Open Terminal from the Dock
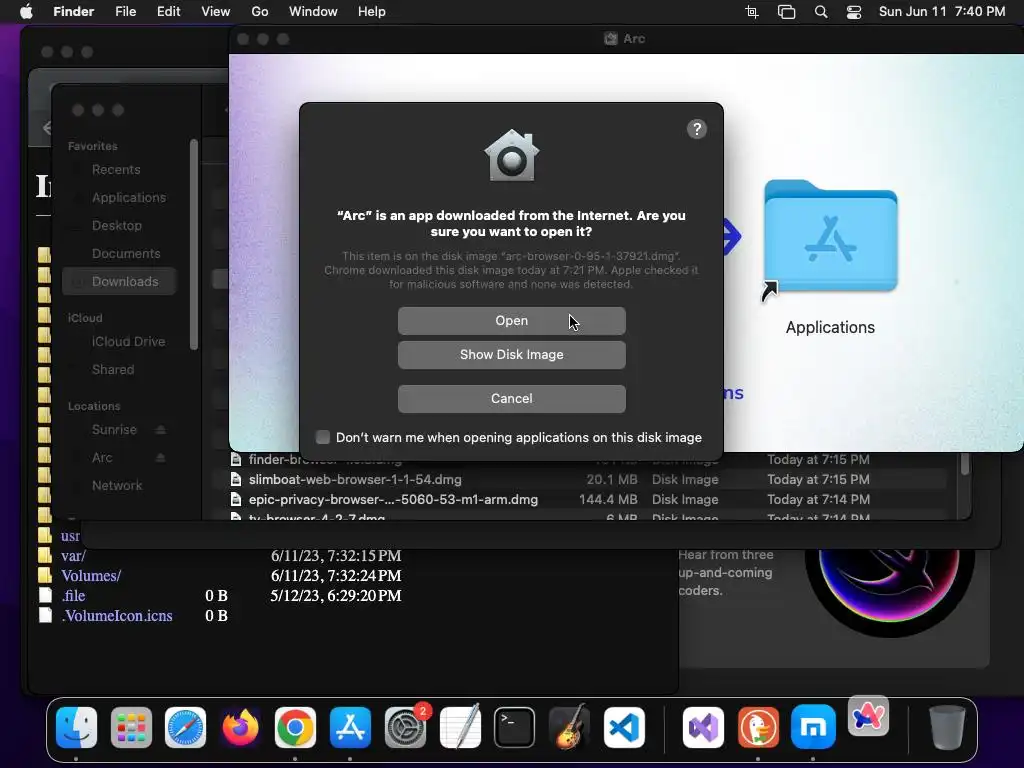 (x=515, y=727)
